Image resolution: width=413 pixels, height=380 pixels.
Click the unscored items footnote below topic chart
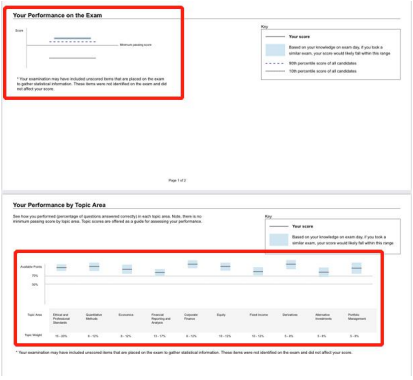click(x=184, y=352)
